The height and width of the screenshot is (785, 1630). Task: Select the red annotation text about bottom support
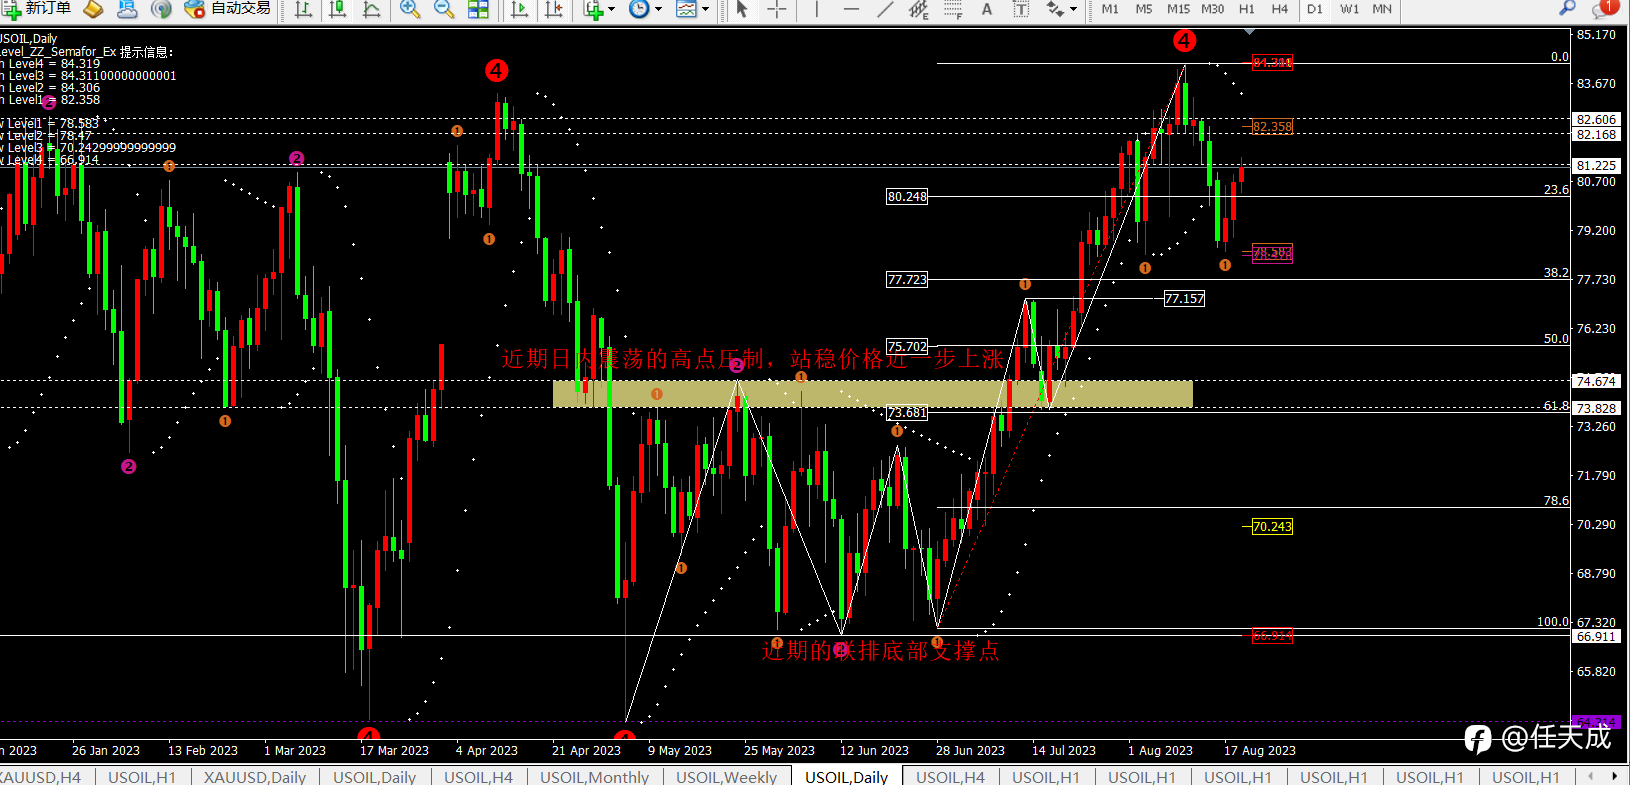pos(880,651)
